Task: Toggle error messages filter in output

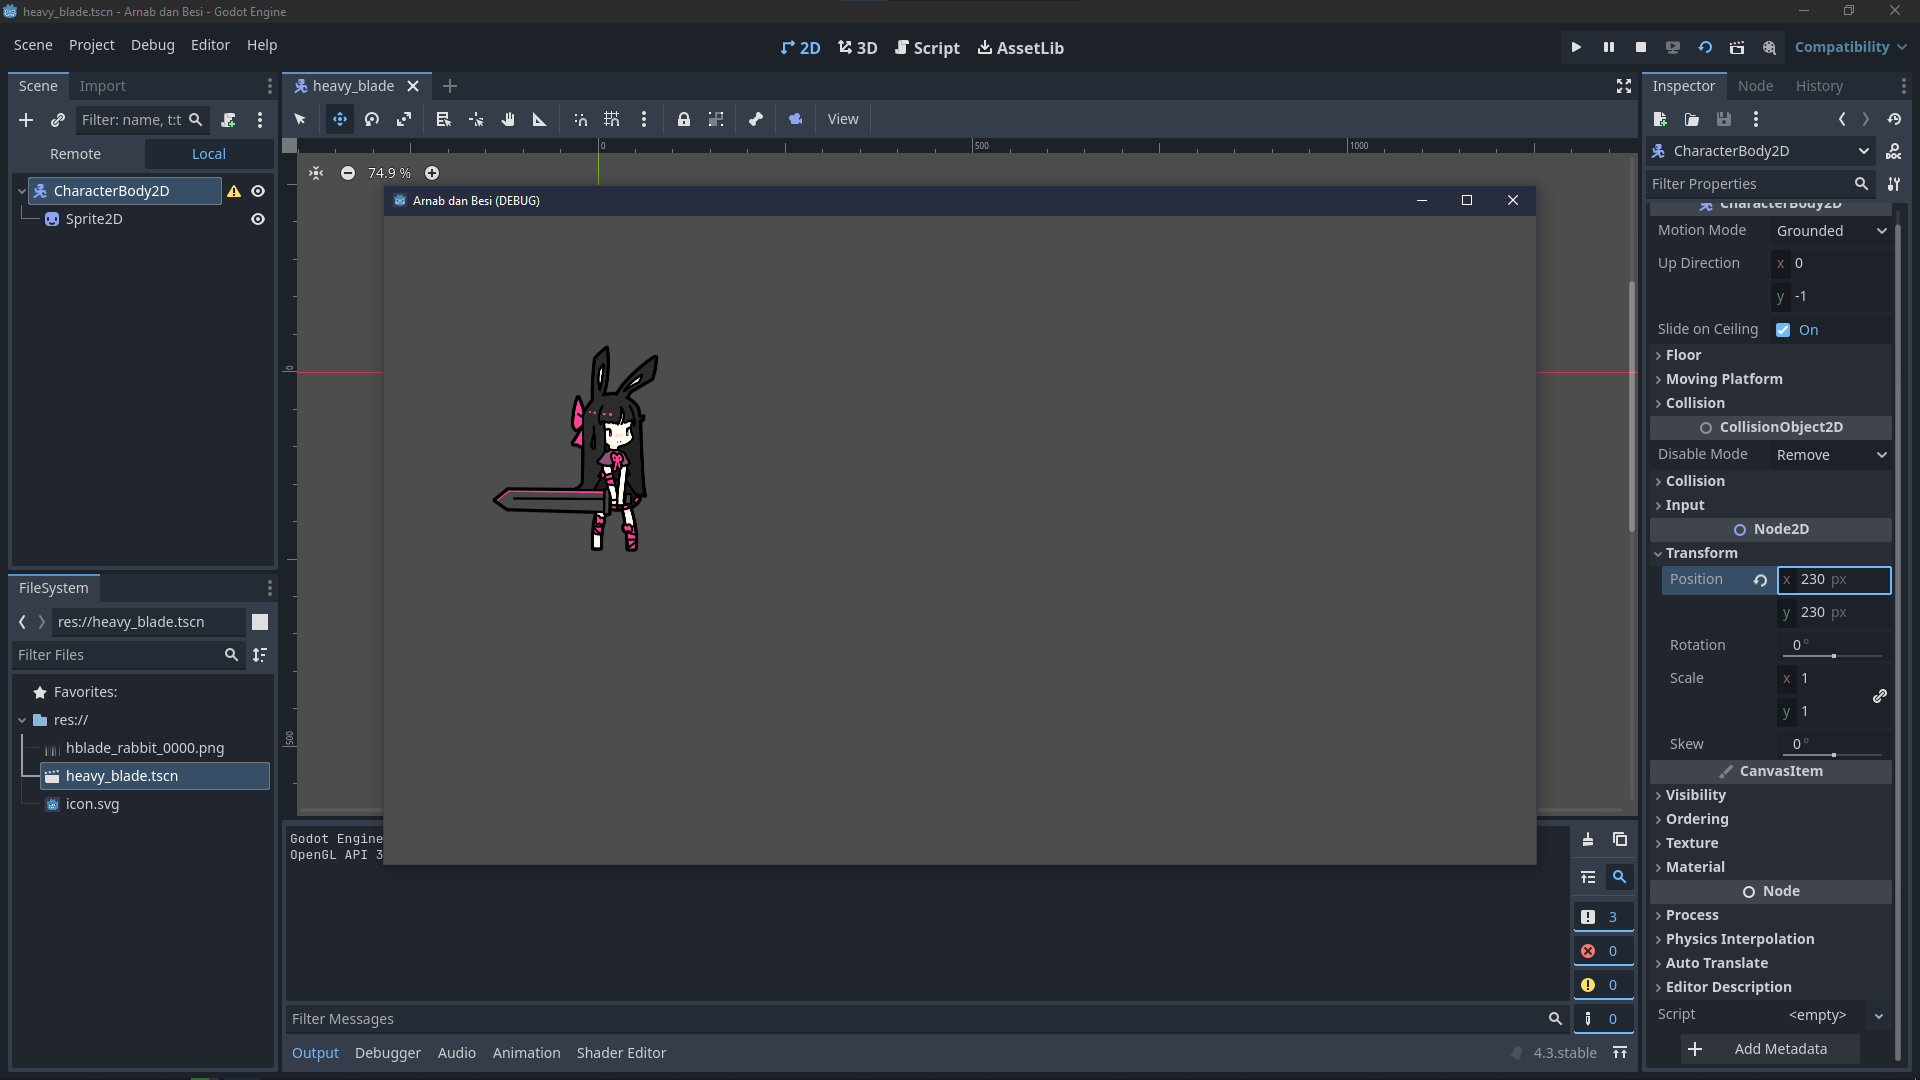Action: pyautogui.click(x=1603, y=951)
